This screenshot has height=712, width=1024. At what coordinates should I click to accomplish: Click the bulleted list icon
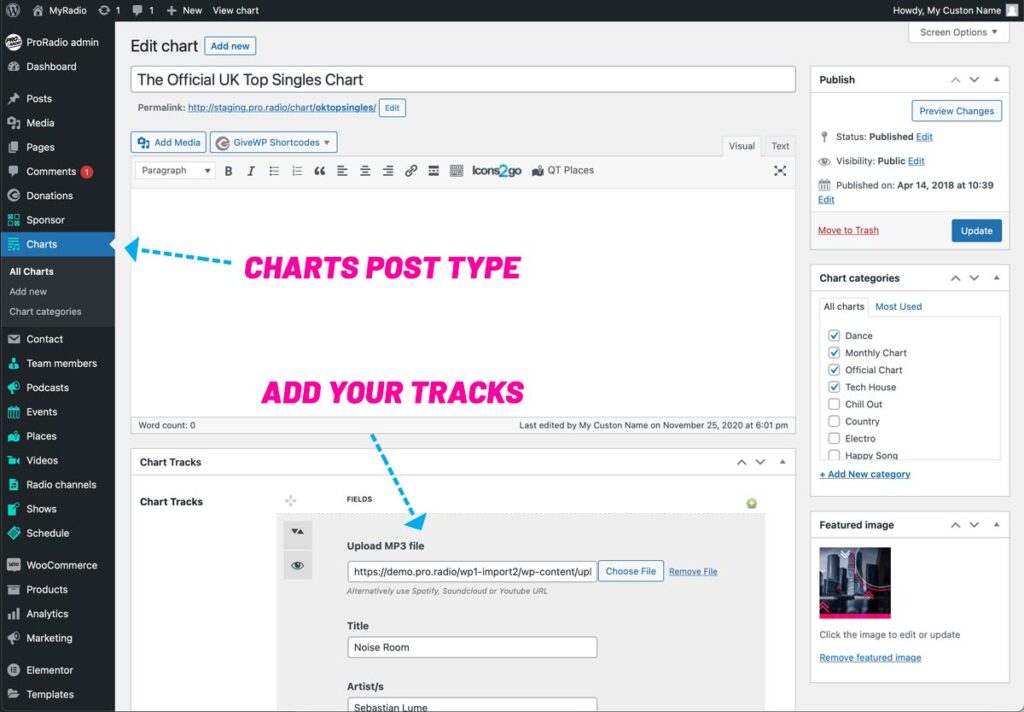[274, 171]
